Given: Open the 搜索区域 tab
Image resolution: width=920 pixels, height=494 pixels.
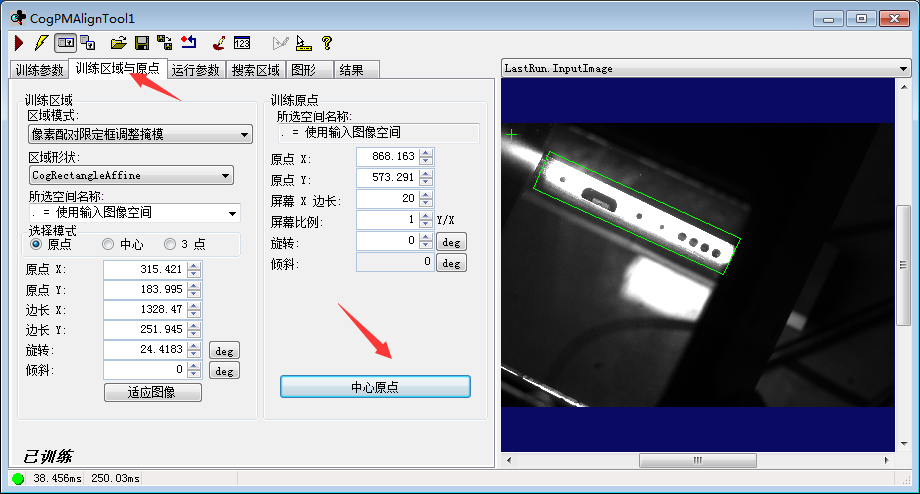Looking at the screenshot, I should (255, 70).
